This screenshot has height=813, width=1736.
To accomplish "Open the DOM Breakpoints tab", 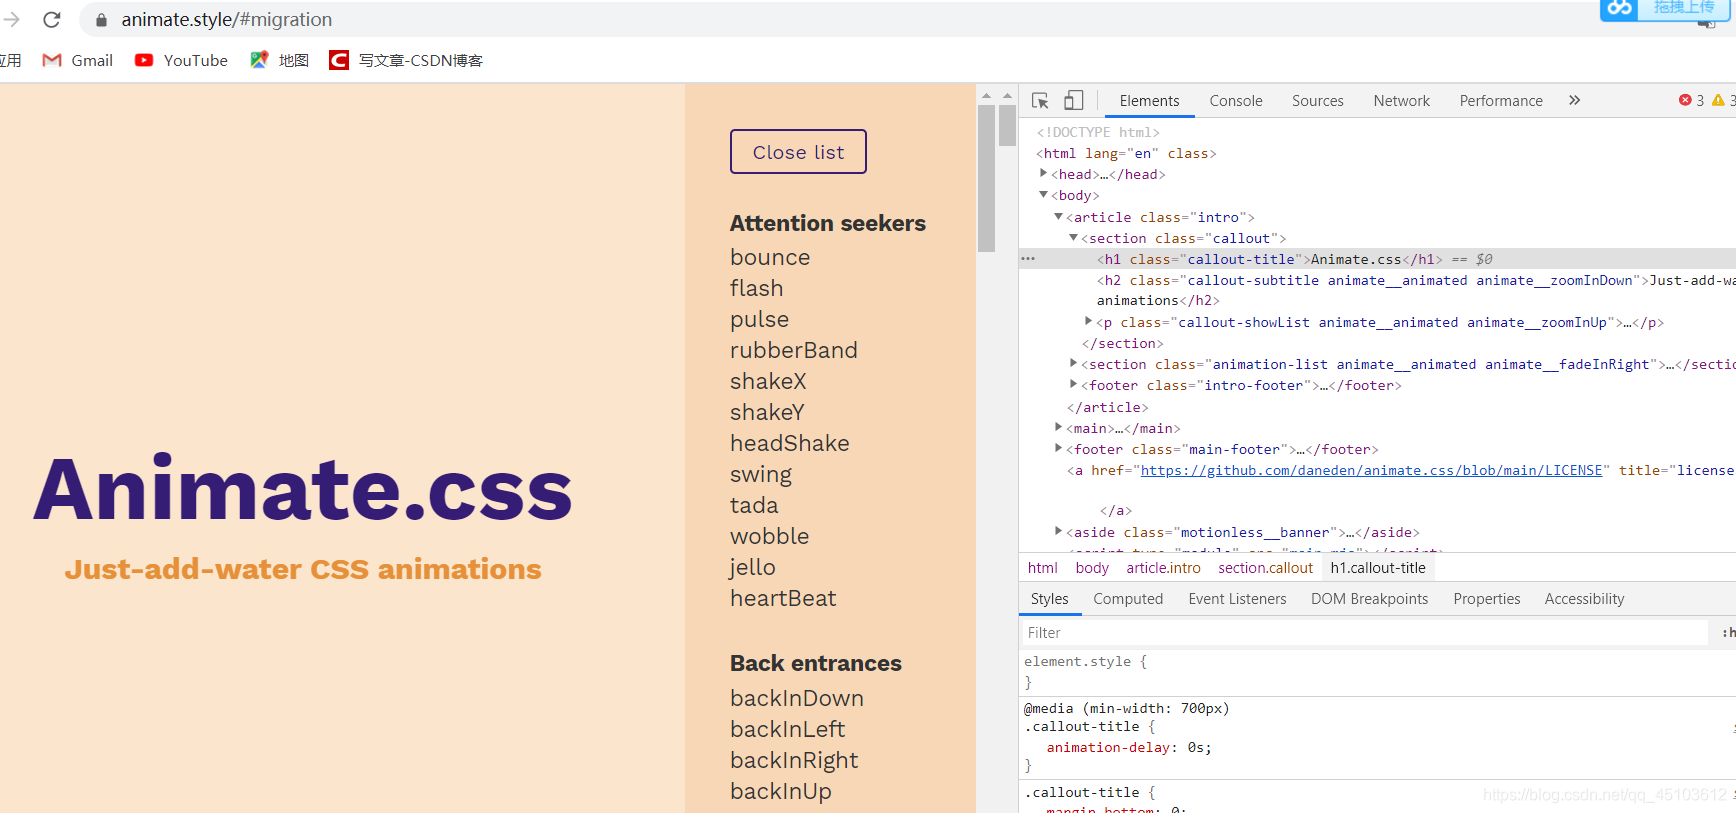I will point(1369,599).
